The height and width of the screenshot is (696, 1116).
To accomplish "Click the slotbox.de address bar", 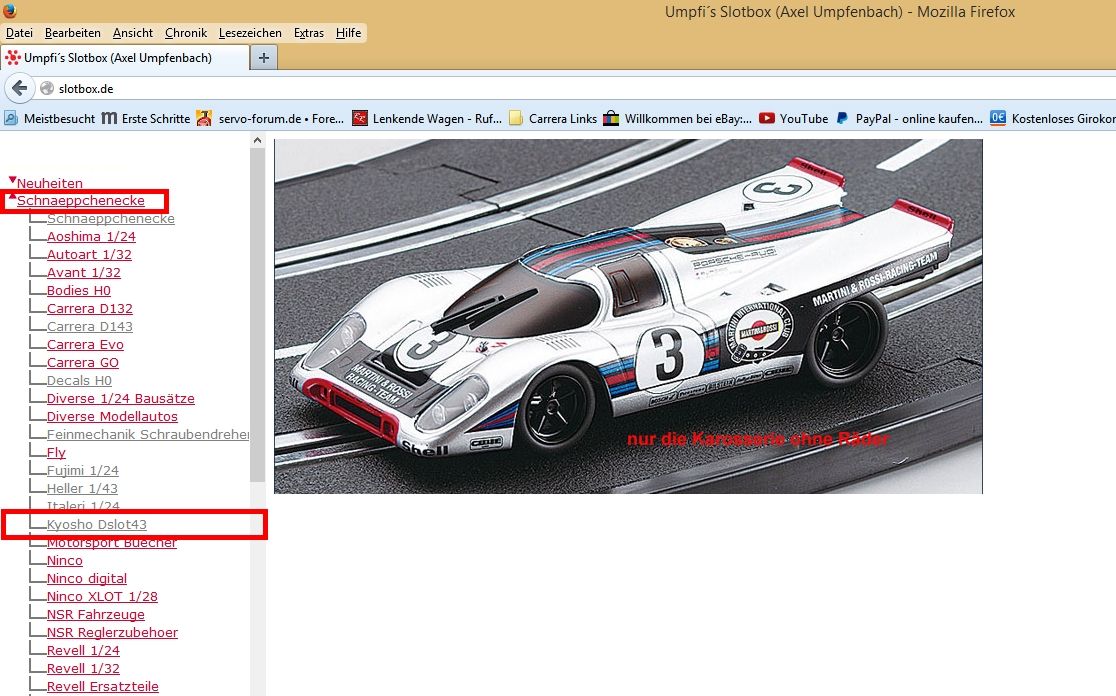I will coord(500,89).
